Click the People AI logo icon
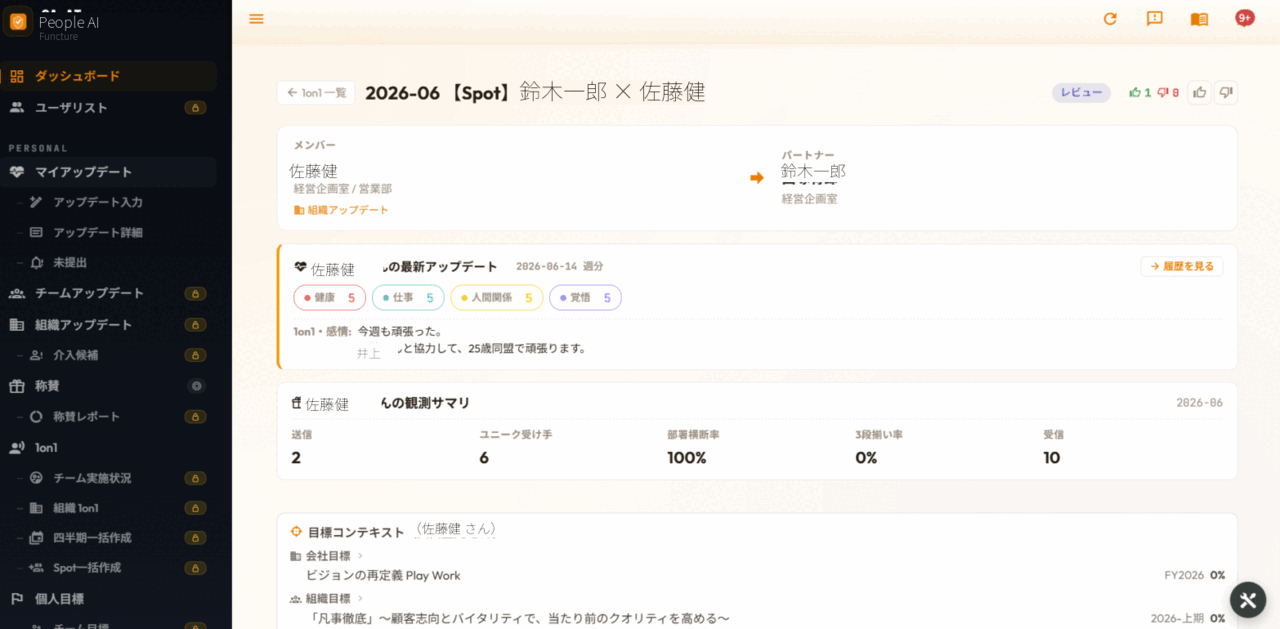This screenshot has height=629, width=1280. (x=18, y=22)
